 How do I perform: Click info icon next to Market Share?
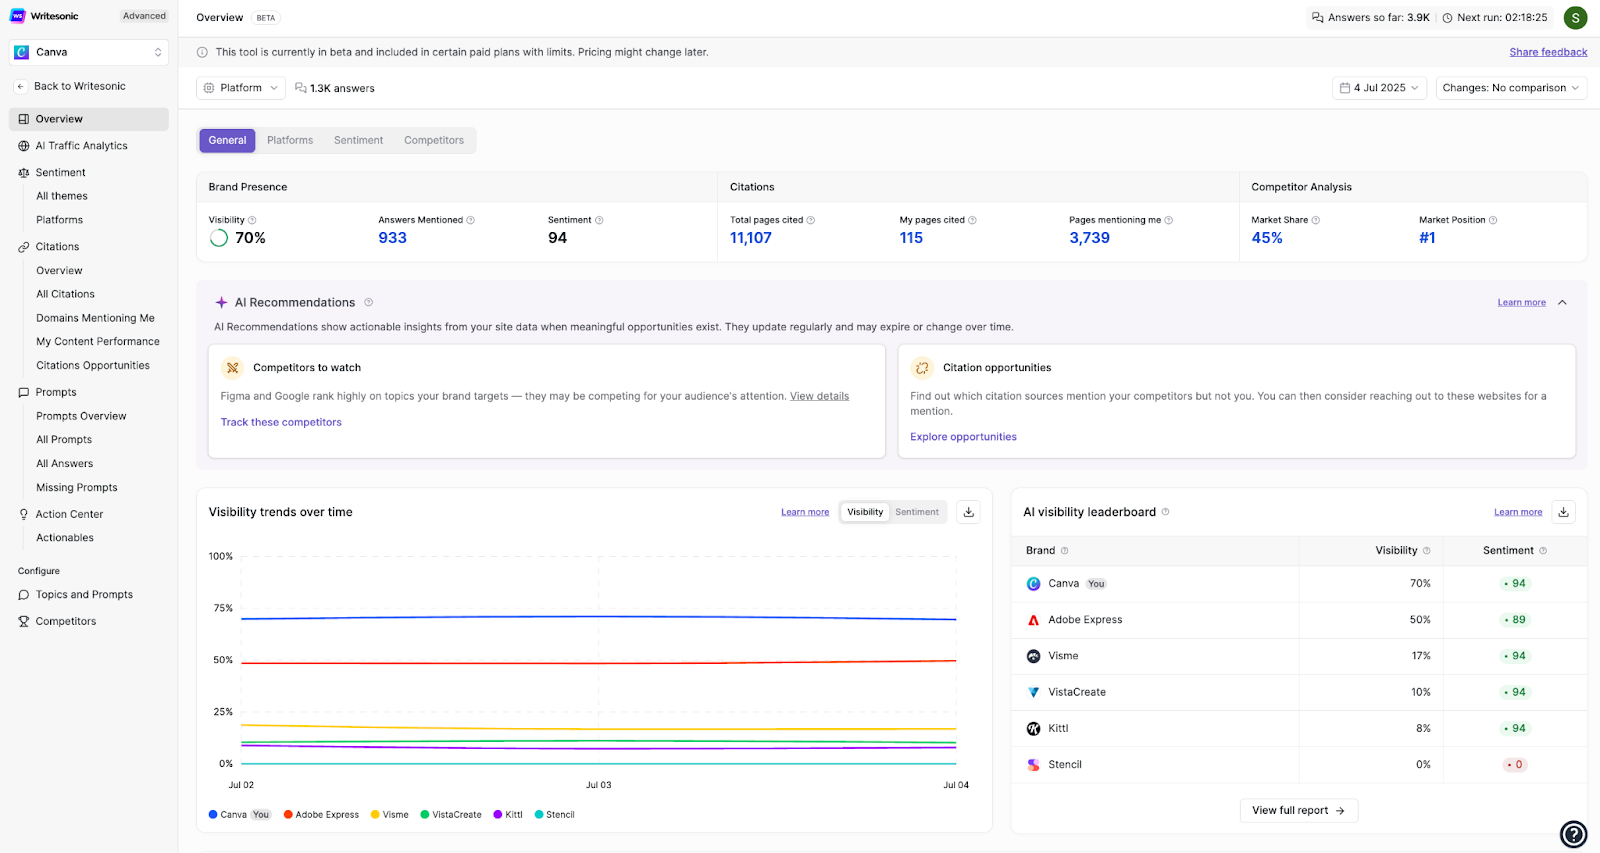pyautogui.click(x=1315, y=220)
